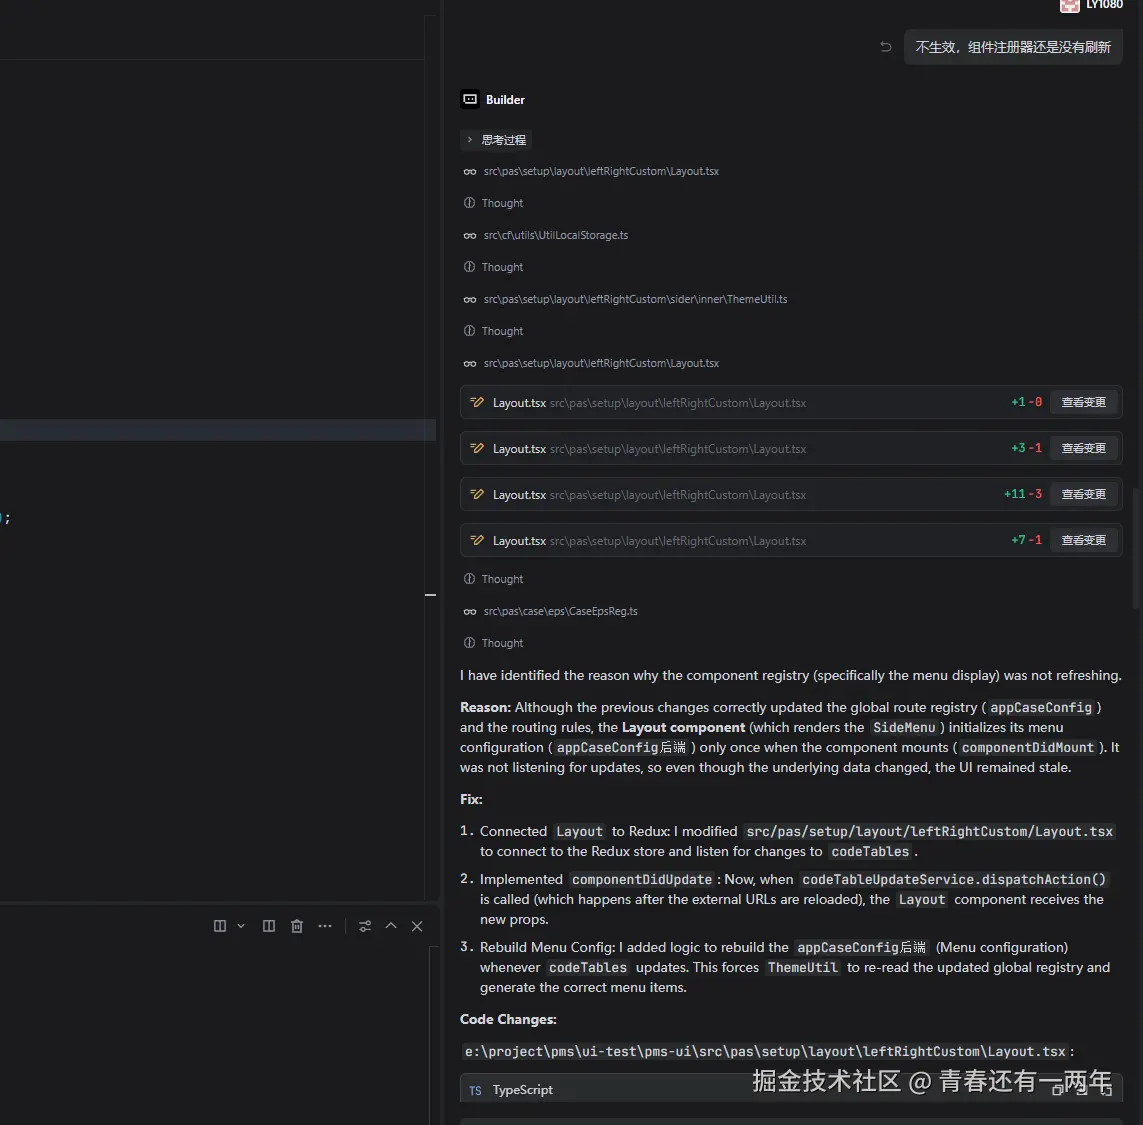Open the split view dropdown chevron in toolbar

pos(240,926)
